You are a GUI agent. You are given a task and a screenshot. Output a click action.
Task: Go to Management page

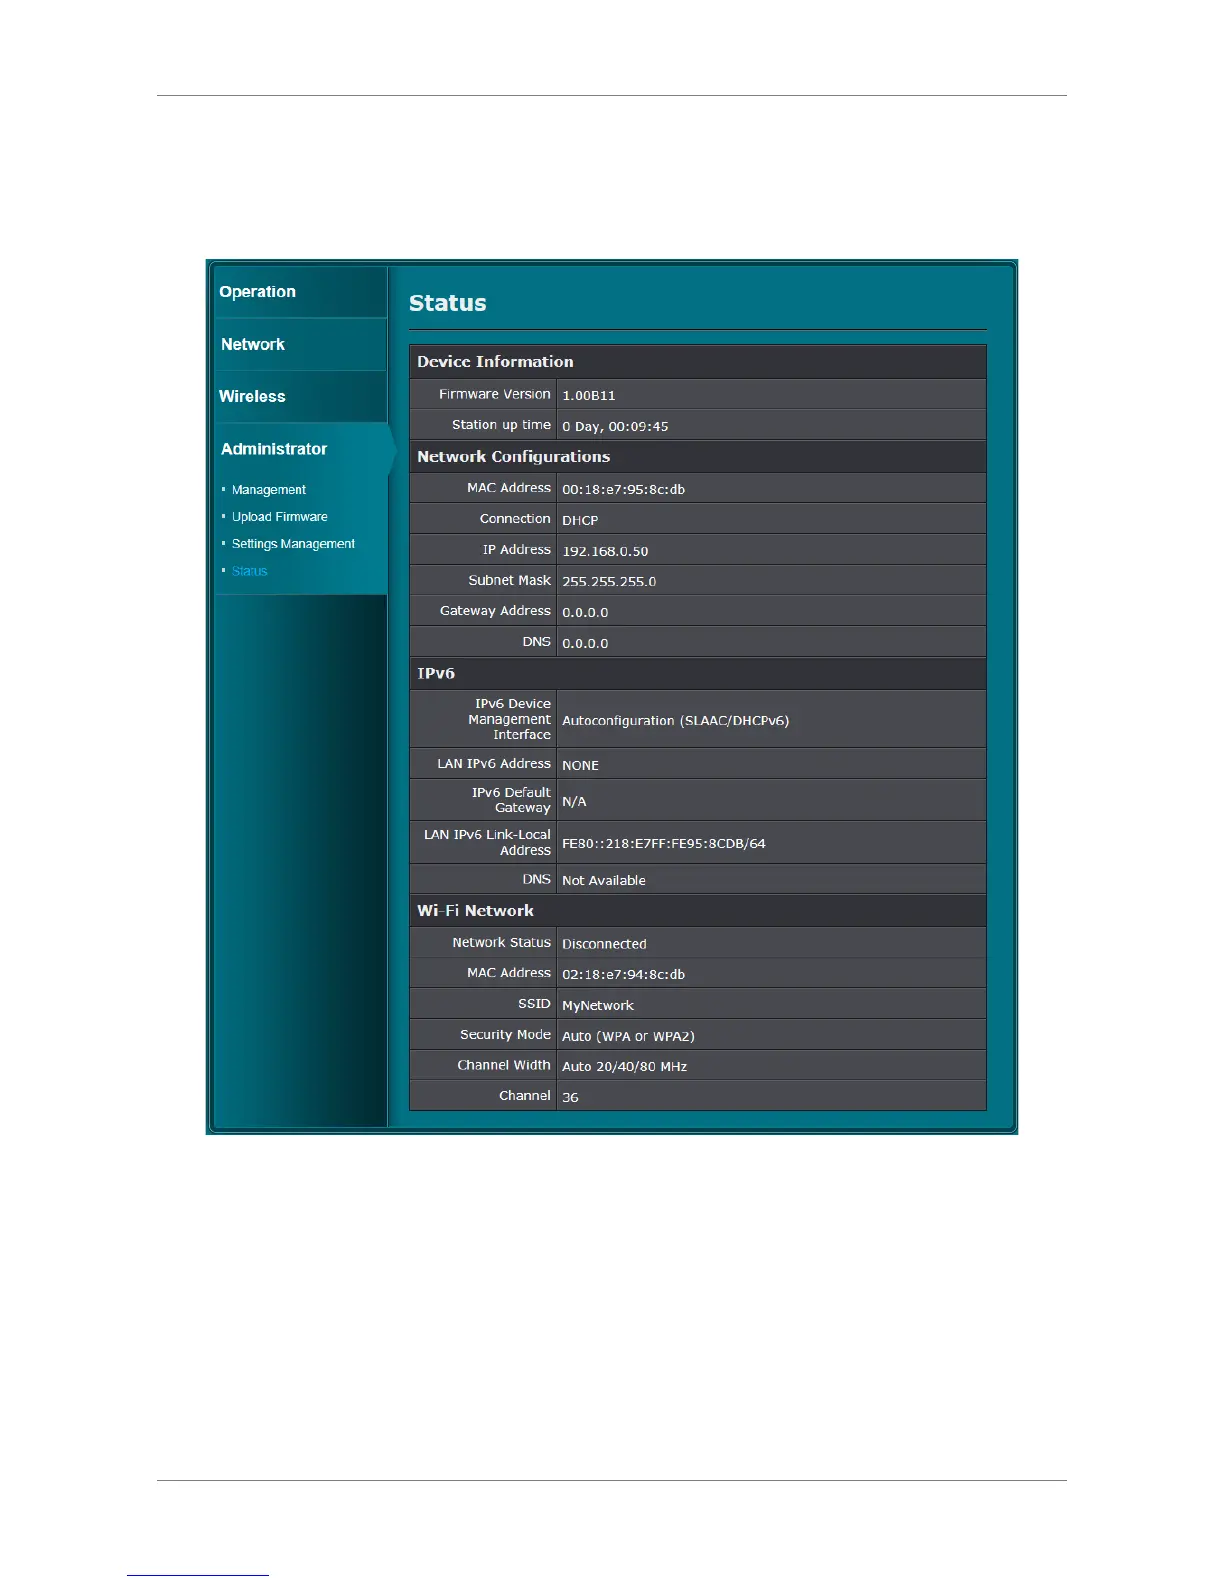point(269,490)
